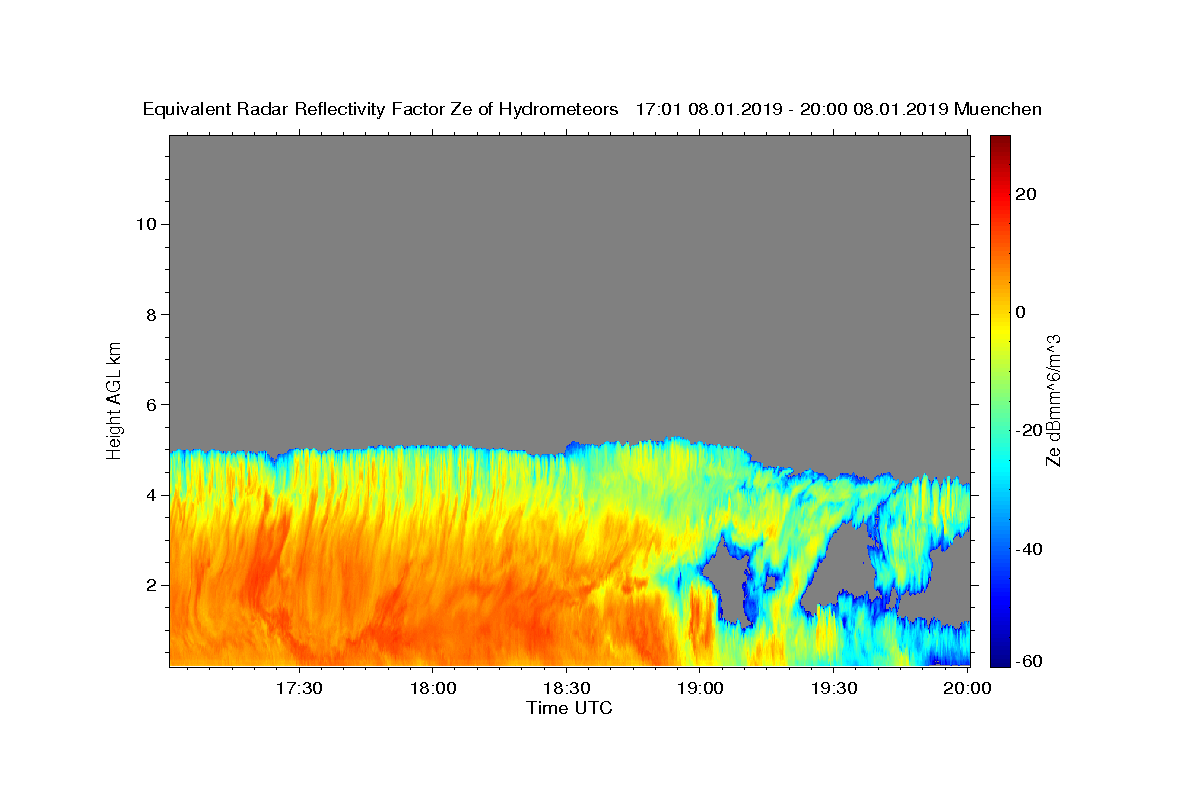This screenshot has width=1200, height=800.
Task: Click the dark red top of the colorbar
Action: (x=999, y=140)
